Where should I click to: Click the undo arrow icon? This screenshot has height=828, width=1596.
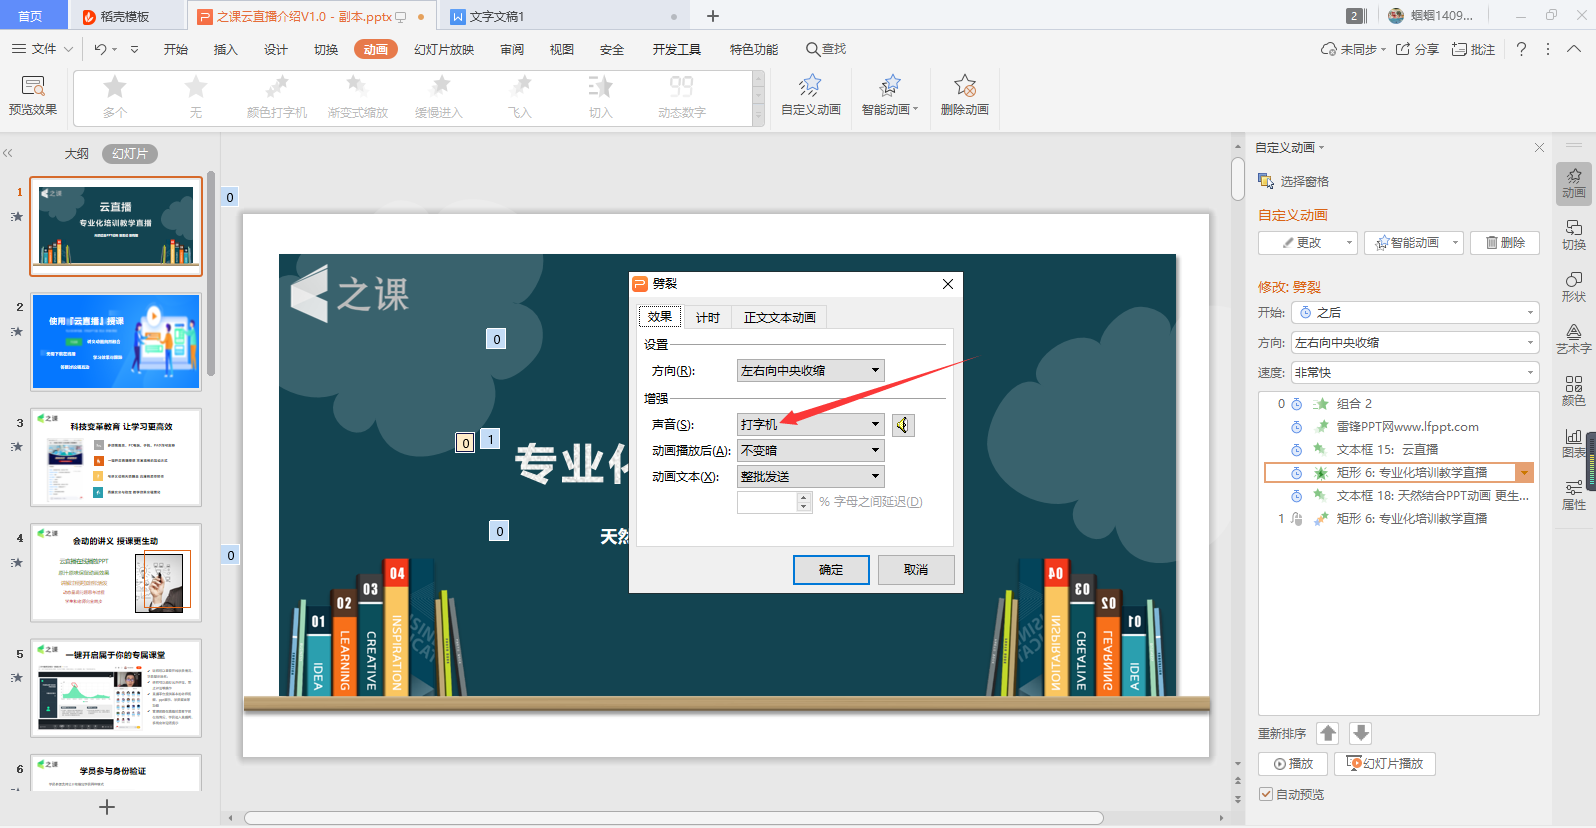pyautogui.click(x=100, y=49)
